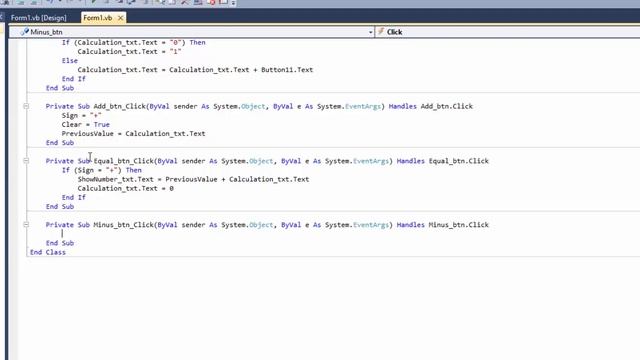Image resolution: width=640 pixels, height=360 pixels.
Task: Click the line 'If (Calculation_txt.Text = "0") Then'
Action: pyautogui.click(x=133, y=42)
